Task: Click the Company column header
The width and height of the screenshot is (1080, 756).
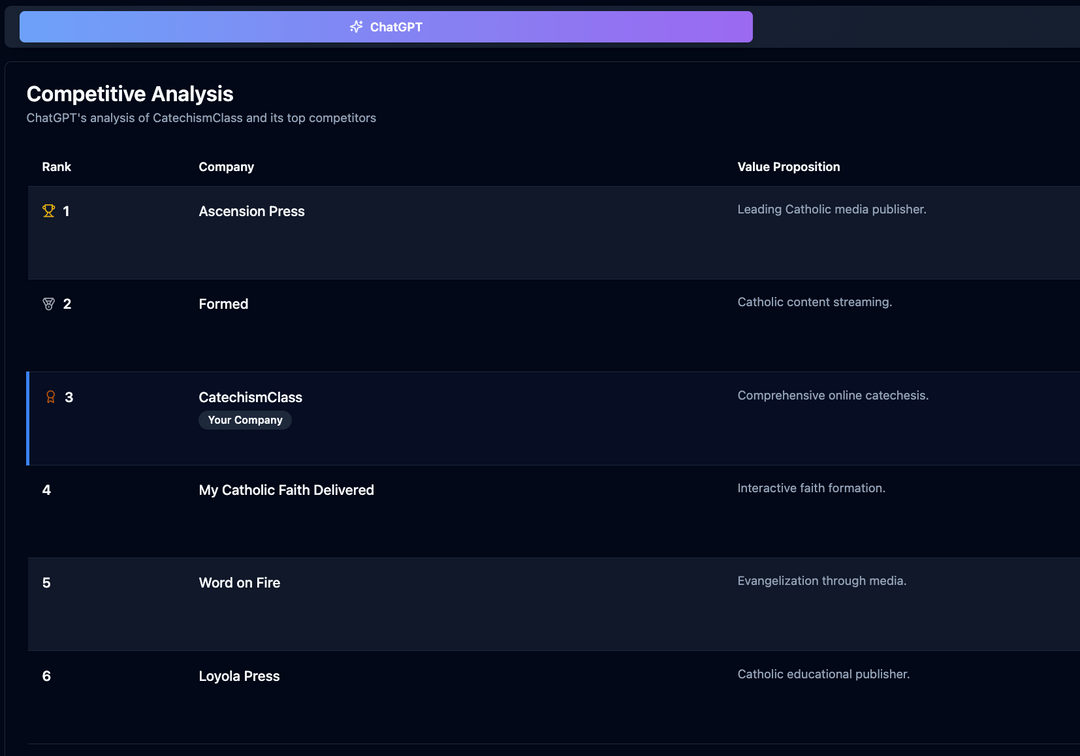Action: pos(226,167)
